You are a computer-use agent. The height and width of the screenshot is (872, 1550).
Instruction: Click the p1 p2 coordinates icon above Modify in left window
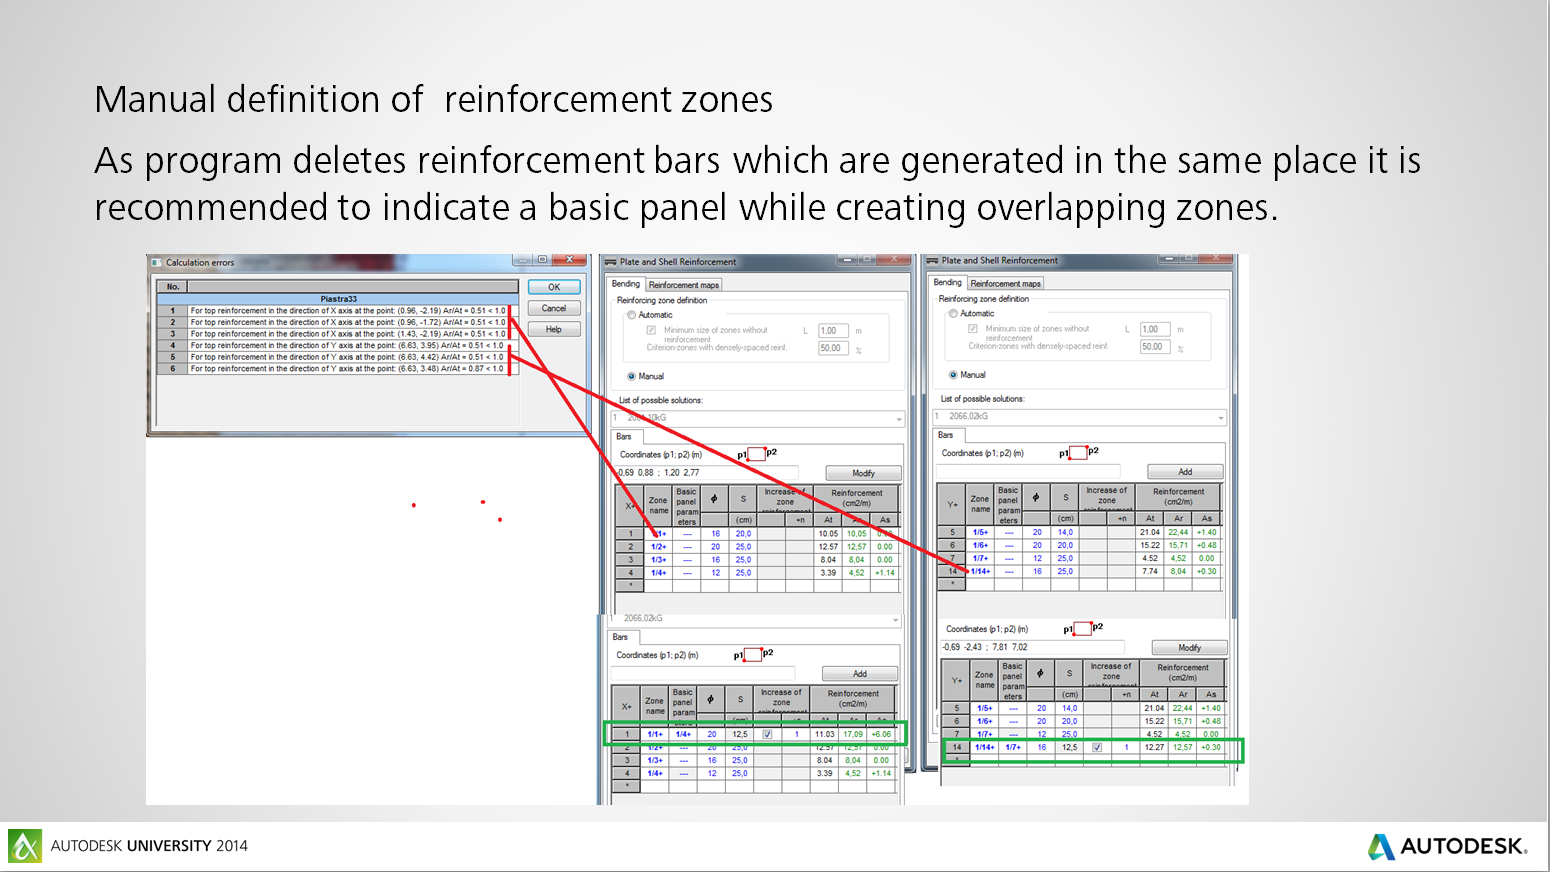pos(757,454)
